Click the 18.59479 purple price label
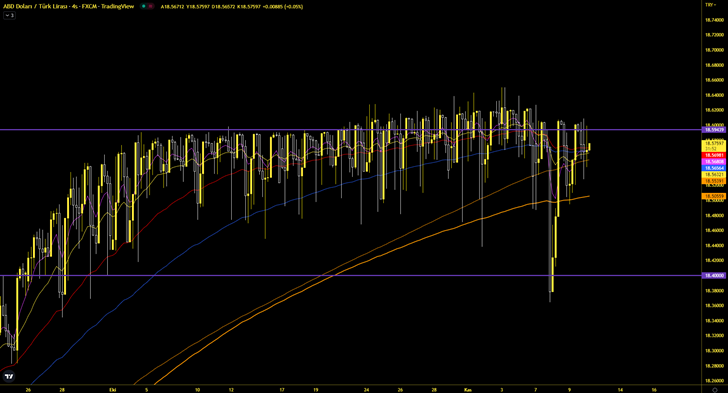The image size is (728, 393). click(714, 130)
